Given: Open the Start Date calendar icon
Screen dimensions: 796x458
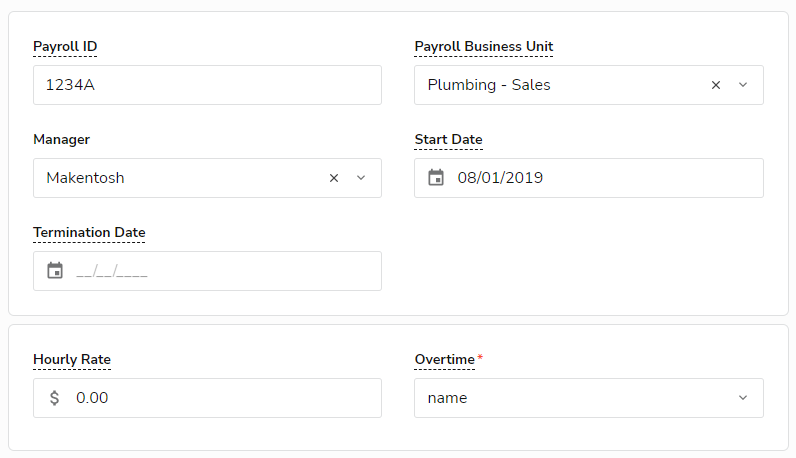Looking at the screenshot, I should click(436, 178).
